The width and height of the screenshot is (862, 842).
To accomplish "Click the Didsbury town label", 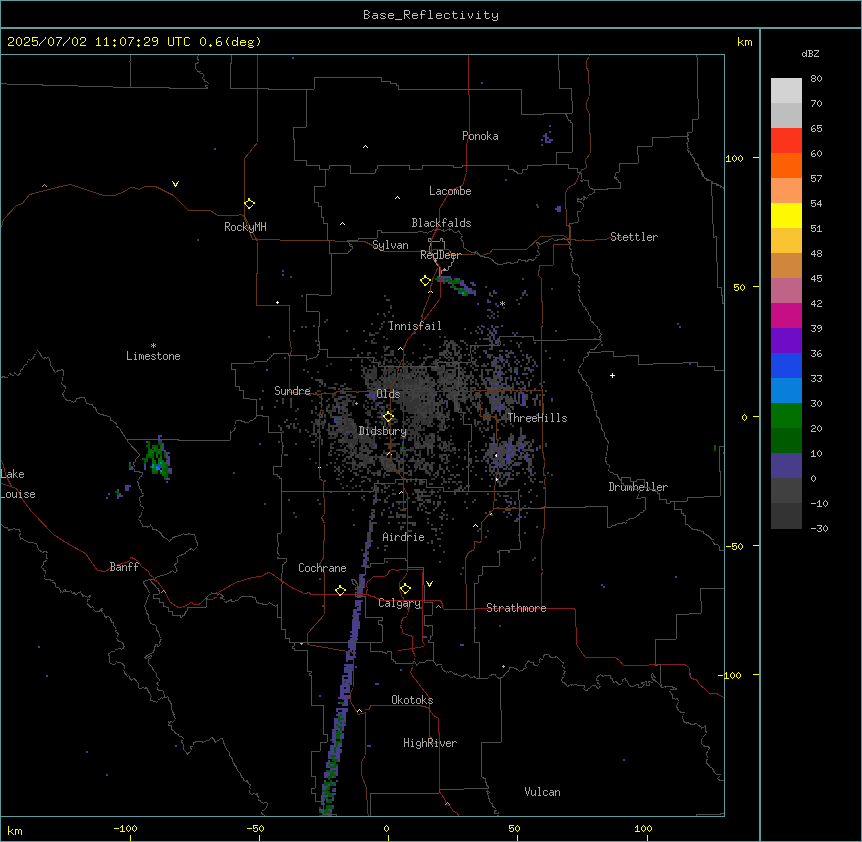I will coord(383,431).
